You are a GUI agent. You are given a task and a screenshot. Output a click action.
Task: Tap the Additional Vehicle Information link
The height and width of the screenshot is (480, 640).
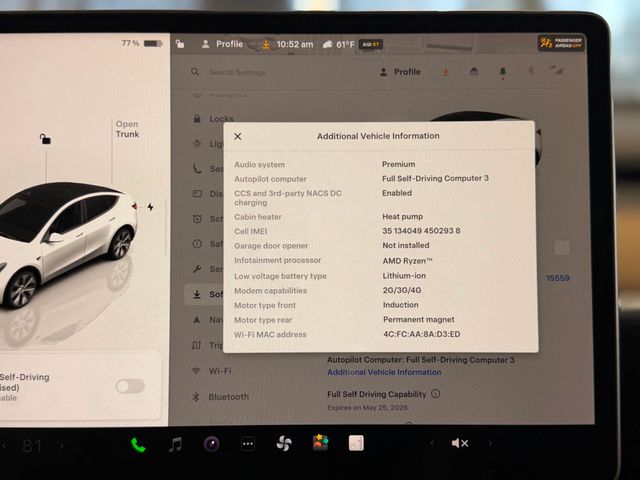pos(384,372)
